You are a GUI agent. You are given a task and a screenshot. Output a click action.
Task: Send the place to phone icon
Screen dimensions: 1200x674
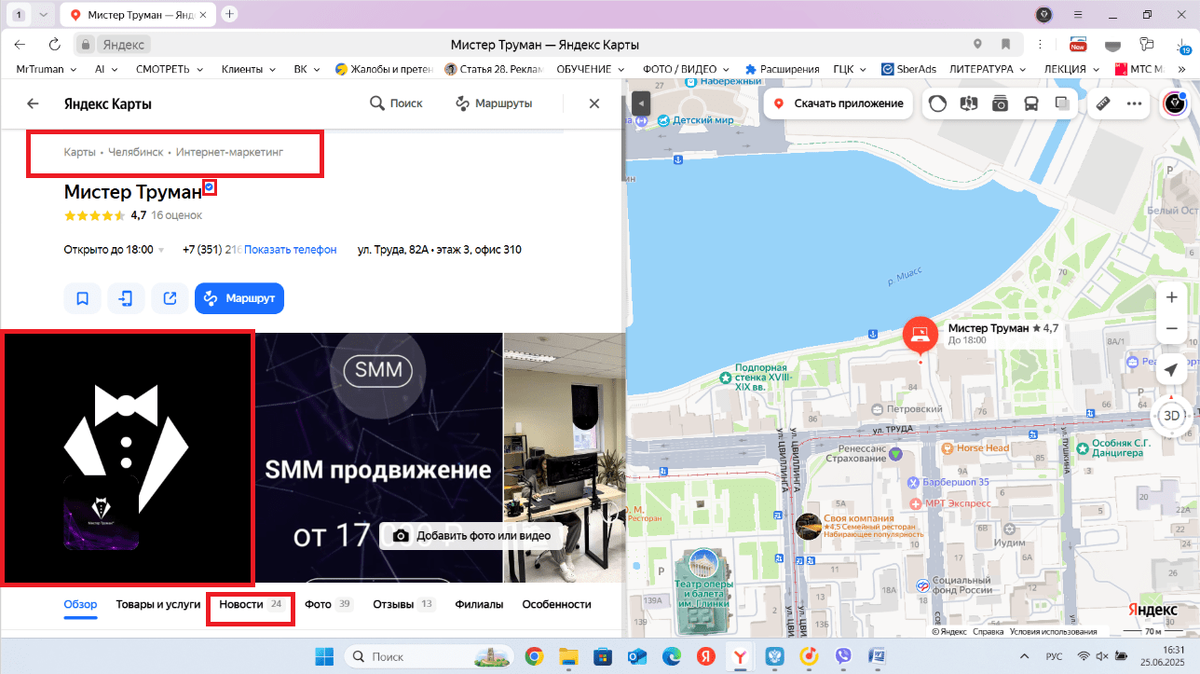tap(126, 298)
